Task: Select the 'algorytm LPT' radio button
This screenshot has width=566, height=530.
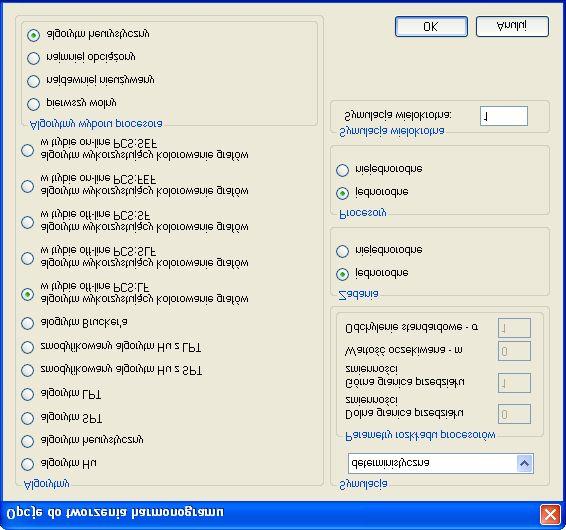Action: point(27,394)
